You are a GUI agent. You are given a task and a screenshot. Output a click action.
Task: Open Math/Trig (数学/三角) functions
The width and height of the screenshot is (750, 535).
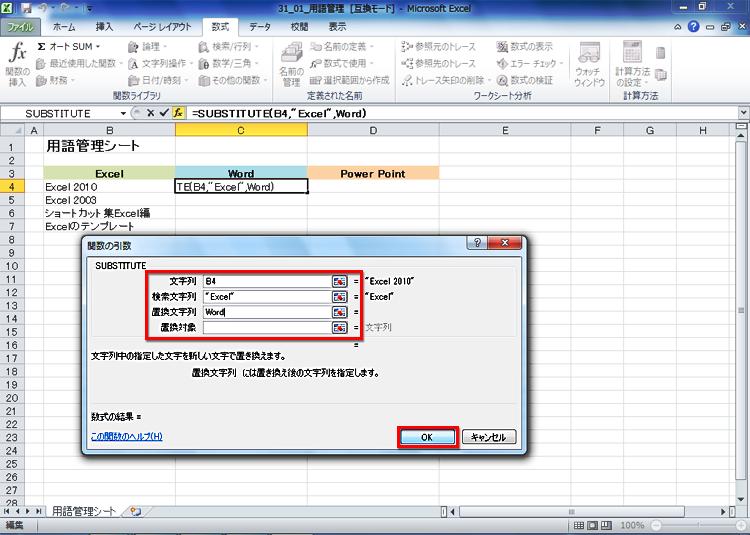tap(229, 63)
